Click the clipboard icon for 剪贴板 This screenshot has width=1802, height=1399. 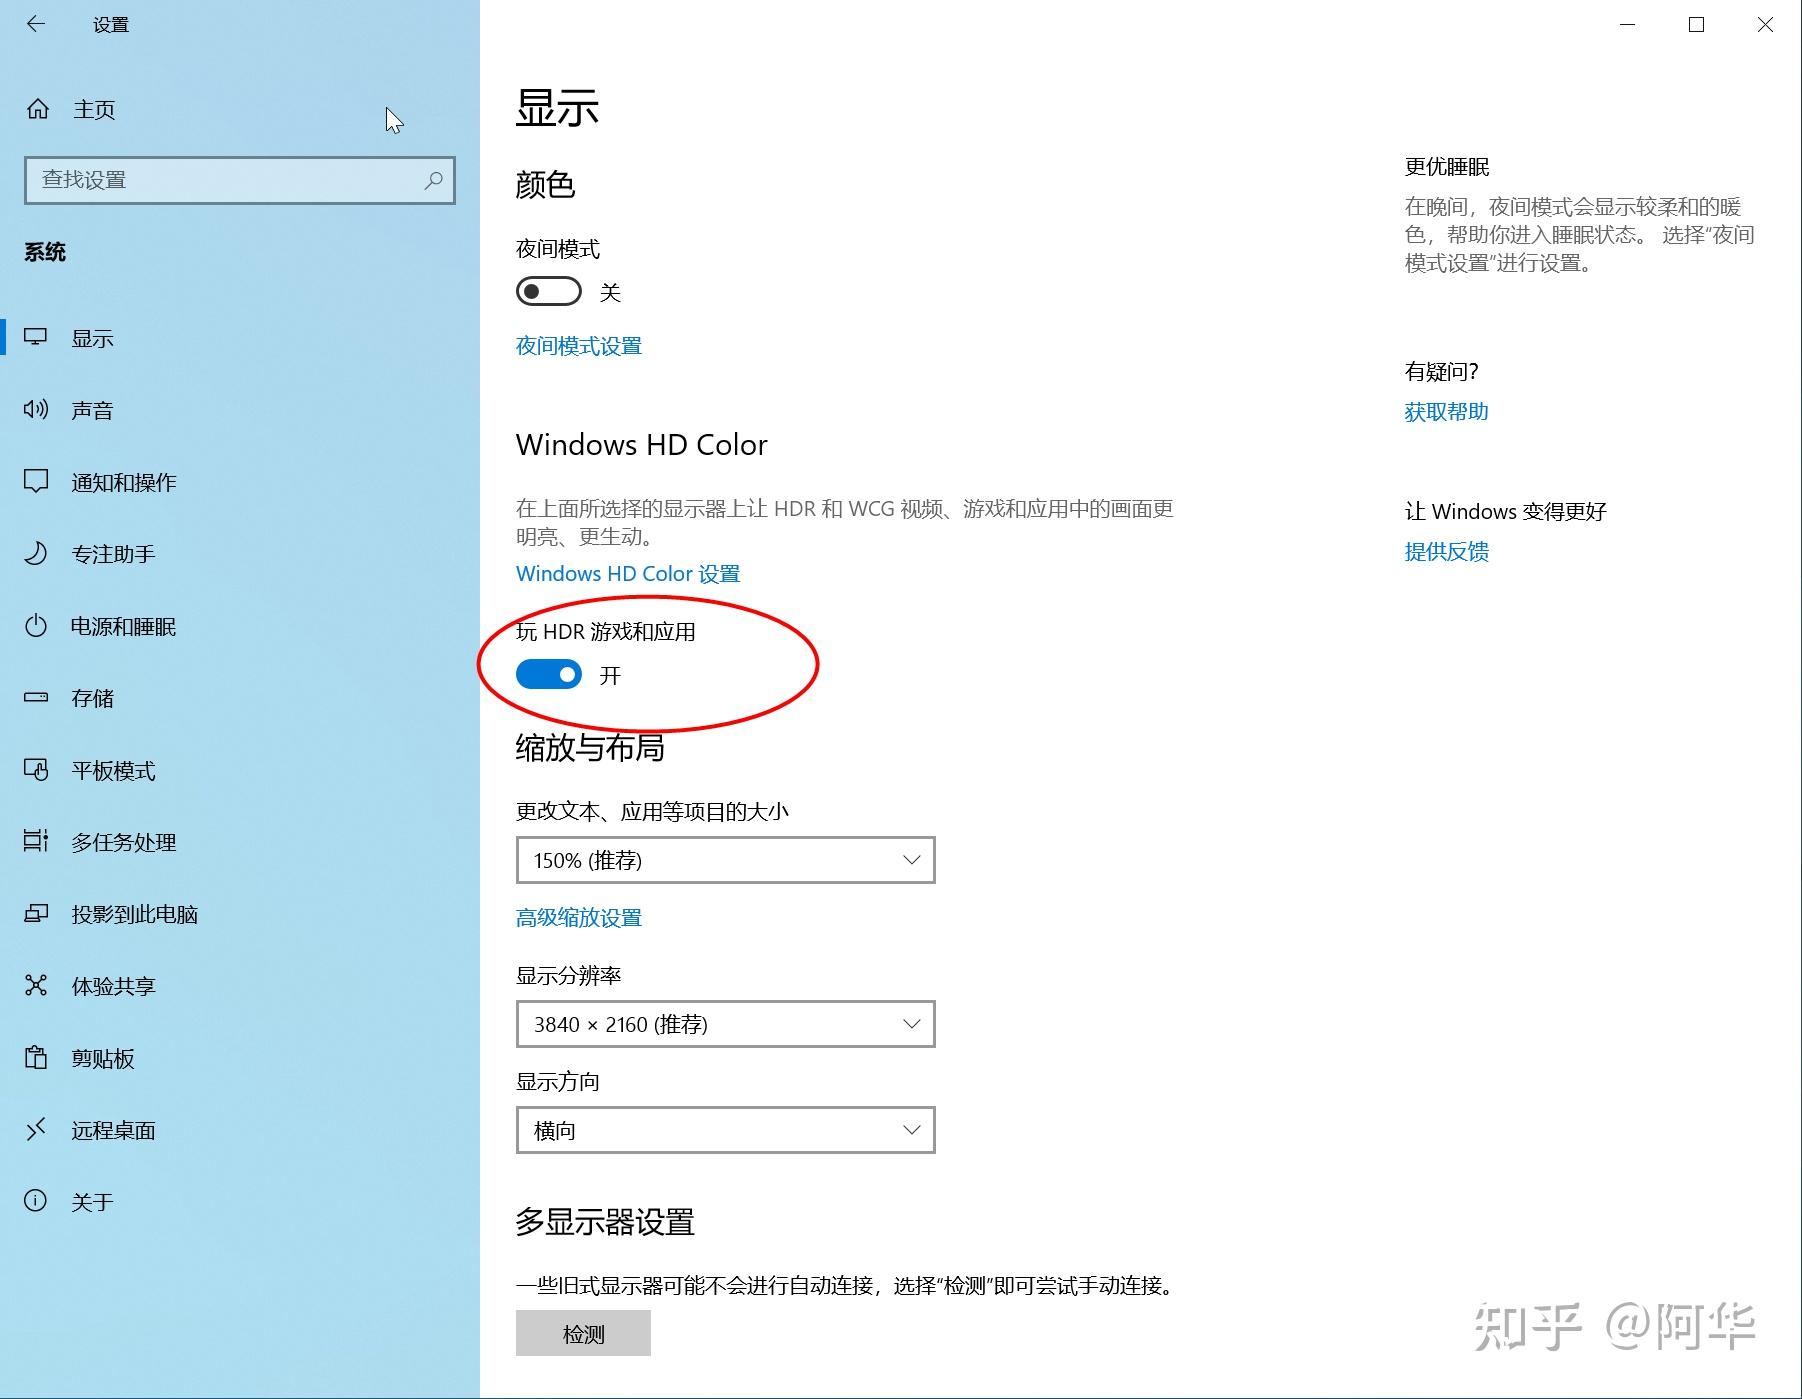point(36,1058)
